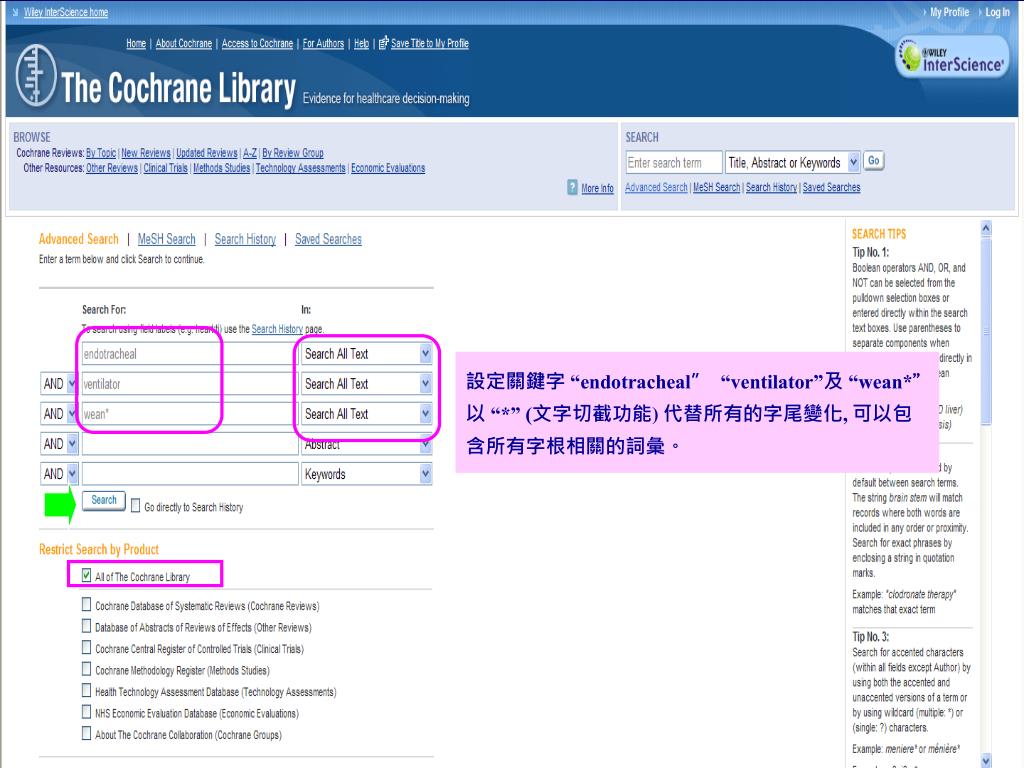Image resolution: width=1024 pixels, height=768 pixels.
Task: Check NHS Economic Evaluation Database checkbox
Action: 86,712
